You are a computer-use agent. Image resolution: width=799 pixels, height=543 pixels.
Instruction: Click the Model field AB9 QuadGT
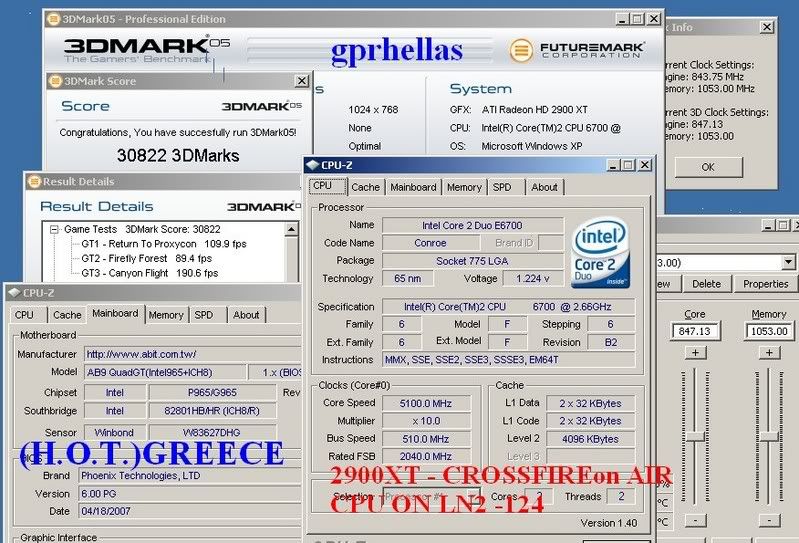click(165, 372)
